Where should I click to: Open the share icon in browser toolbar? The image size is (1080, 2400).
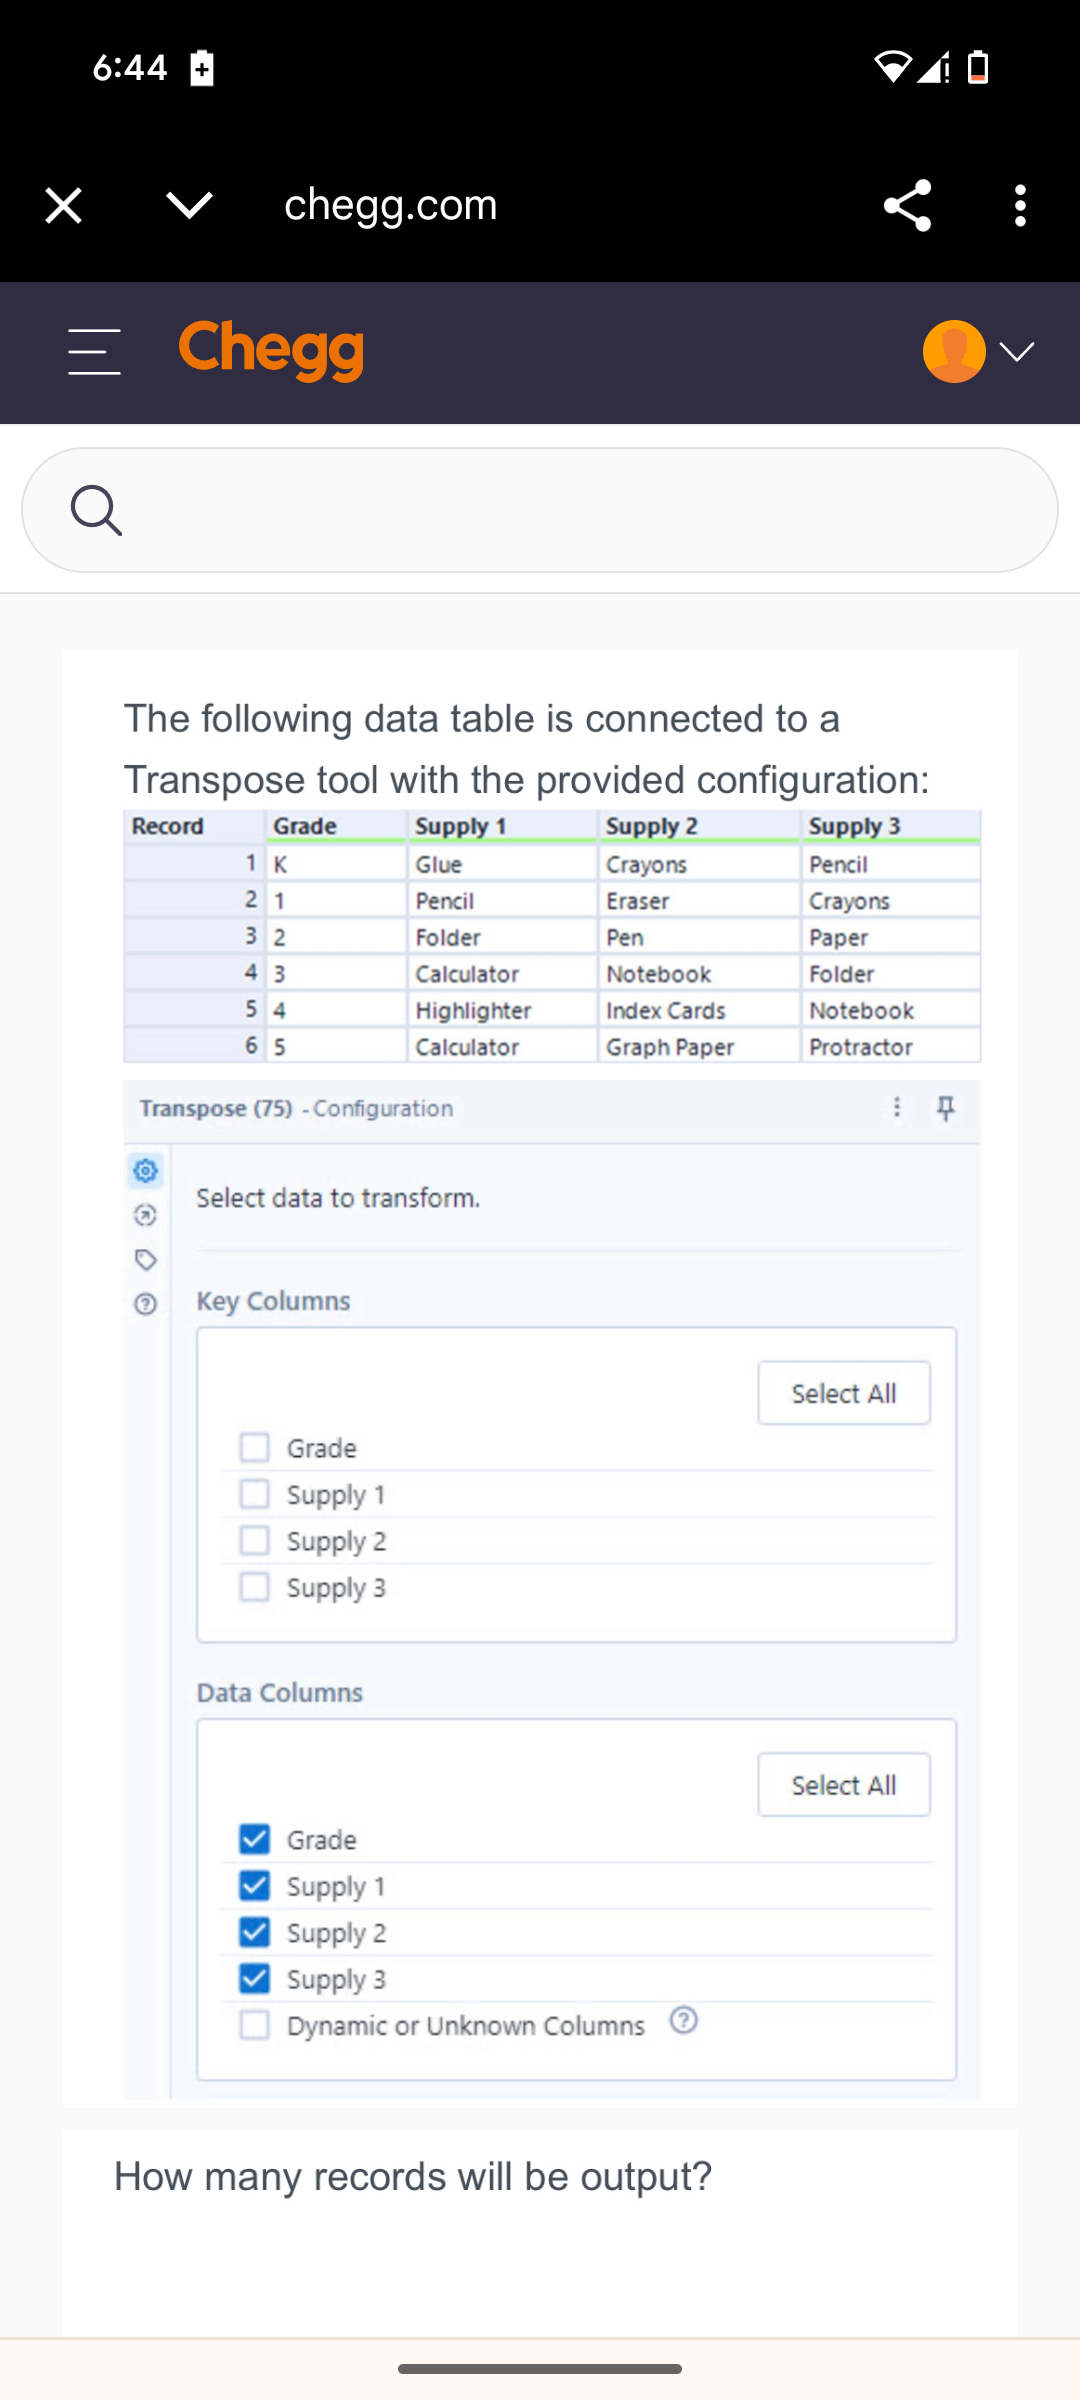click(x=907, y=205)
